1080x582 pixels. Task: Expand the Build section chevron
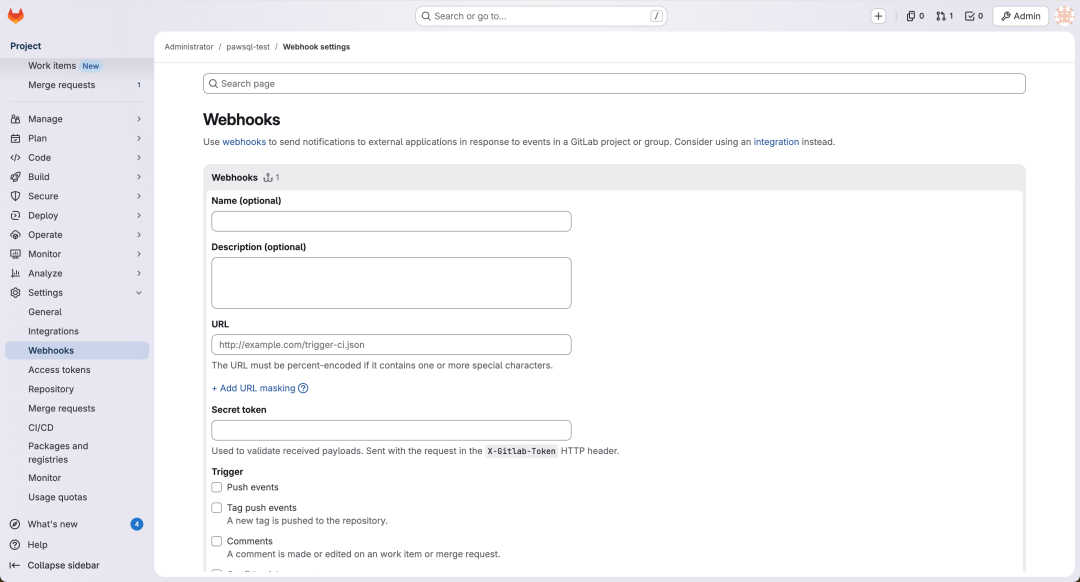pos(139,177)
